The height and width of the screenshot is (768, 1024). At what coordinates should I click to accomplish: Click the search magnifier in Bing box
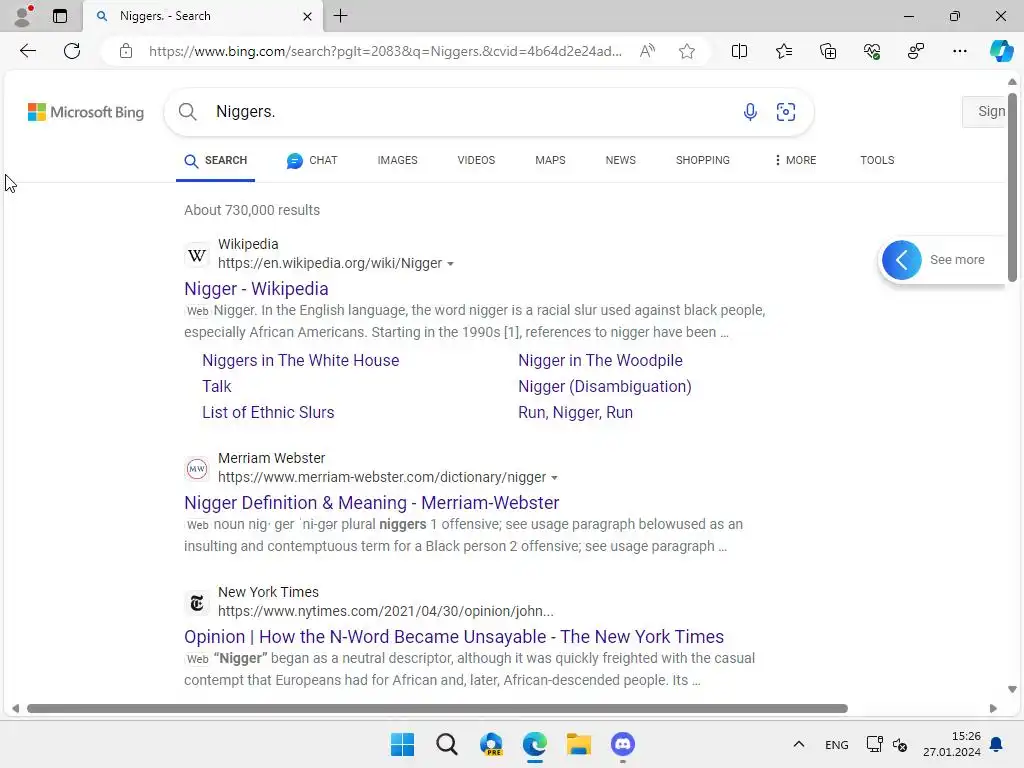(187, 112)
